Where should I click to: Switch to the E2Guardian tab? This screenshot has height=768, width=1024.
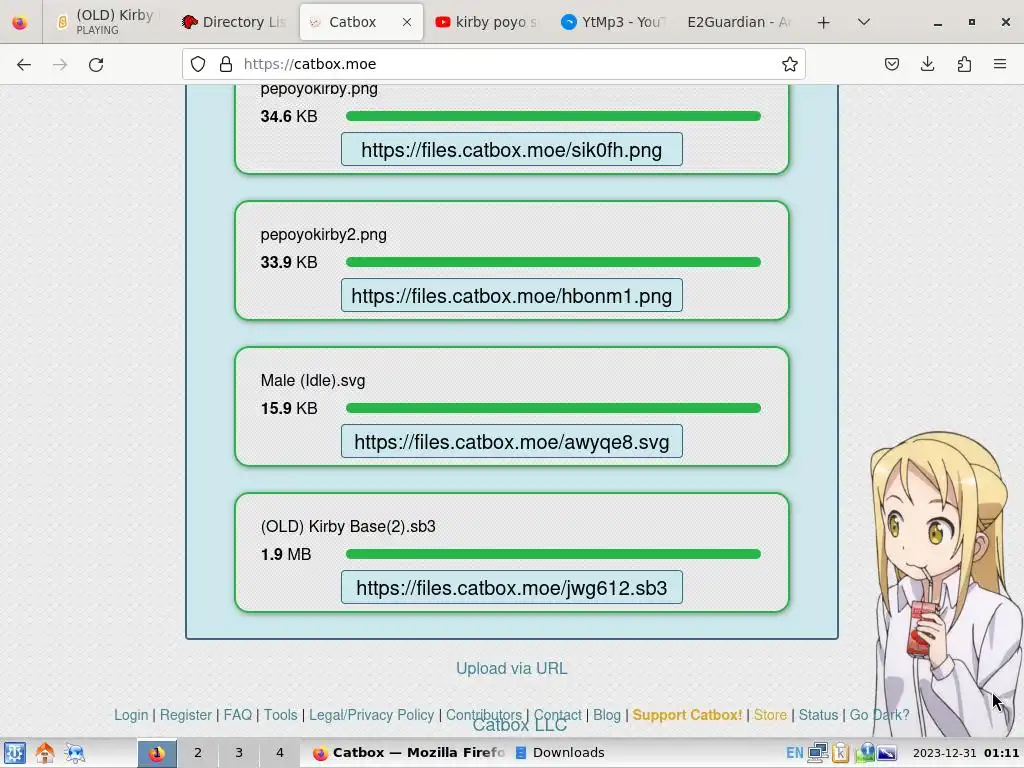(x=738, y=22)
